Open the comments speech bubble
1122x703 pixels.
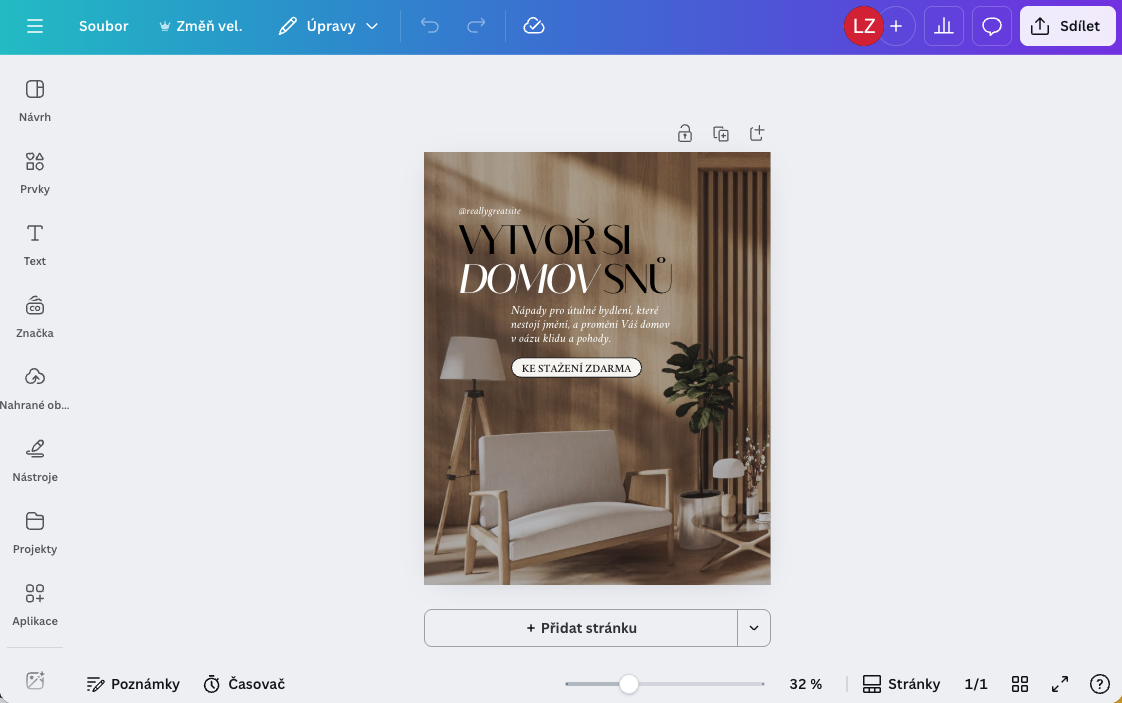(x=991, y=26)
